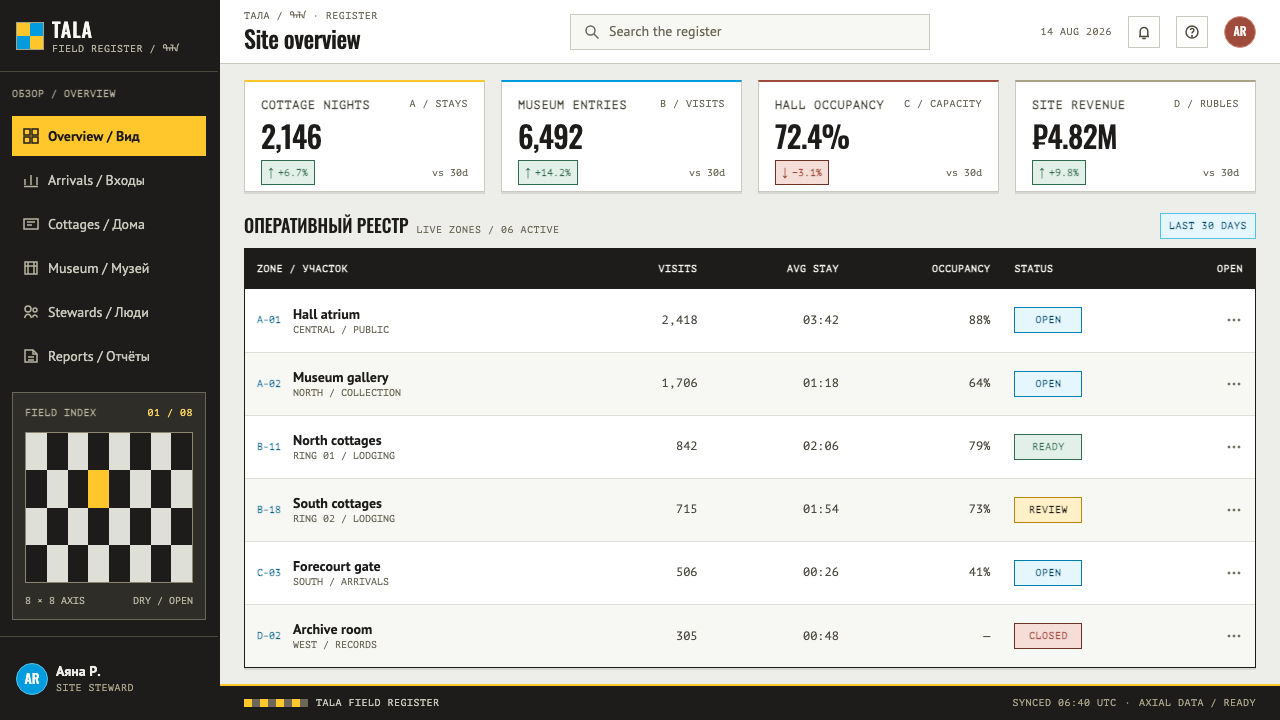1280x720 pixels.
Task: Click the CLOSED status badge for Archive room
Action: pos(1048,635)
